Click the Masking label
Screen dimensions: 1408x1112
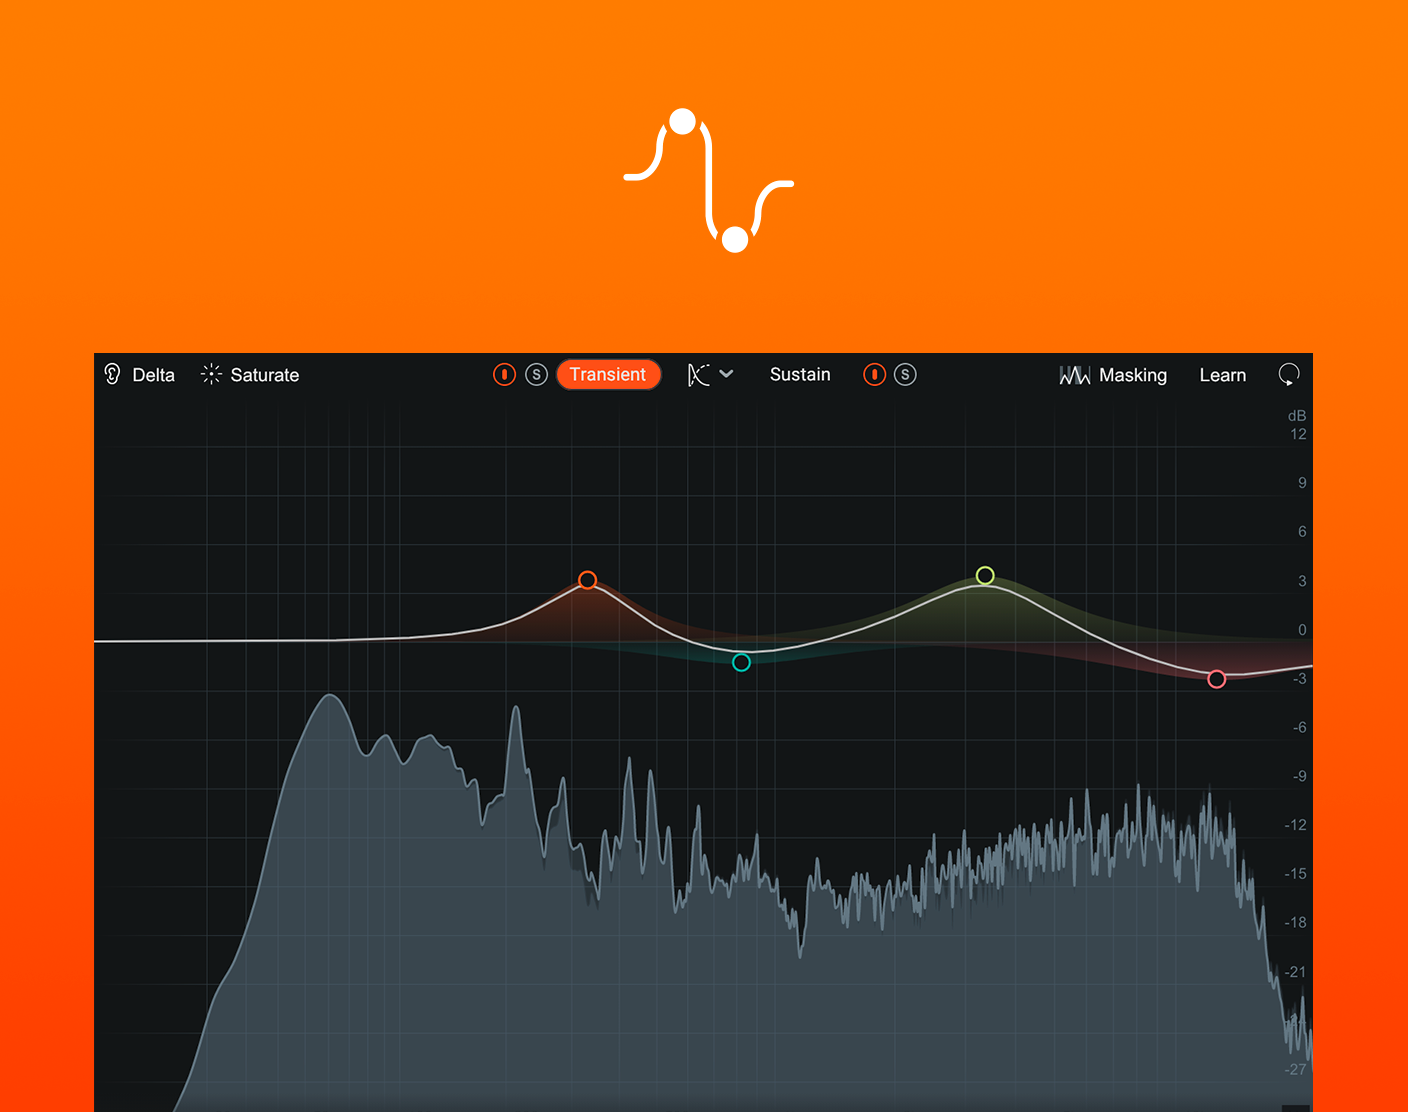(1133, 375)
